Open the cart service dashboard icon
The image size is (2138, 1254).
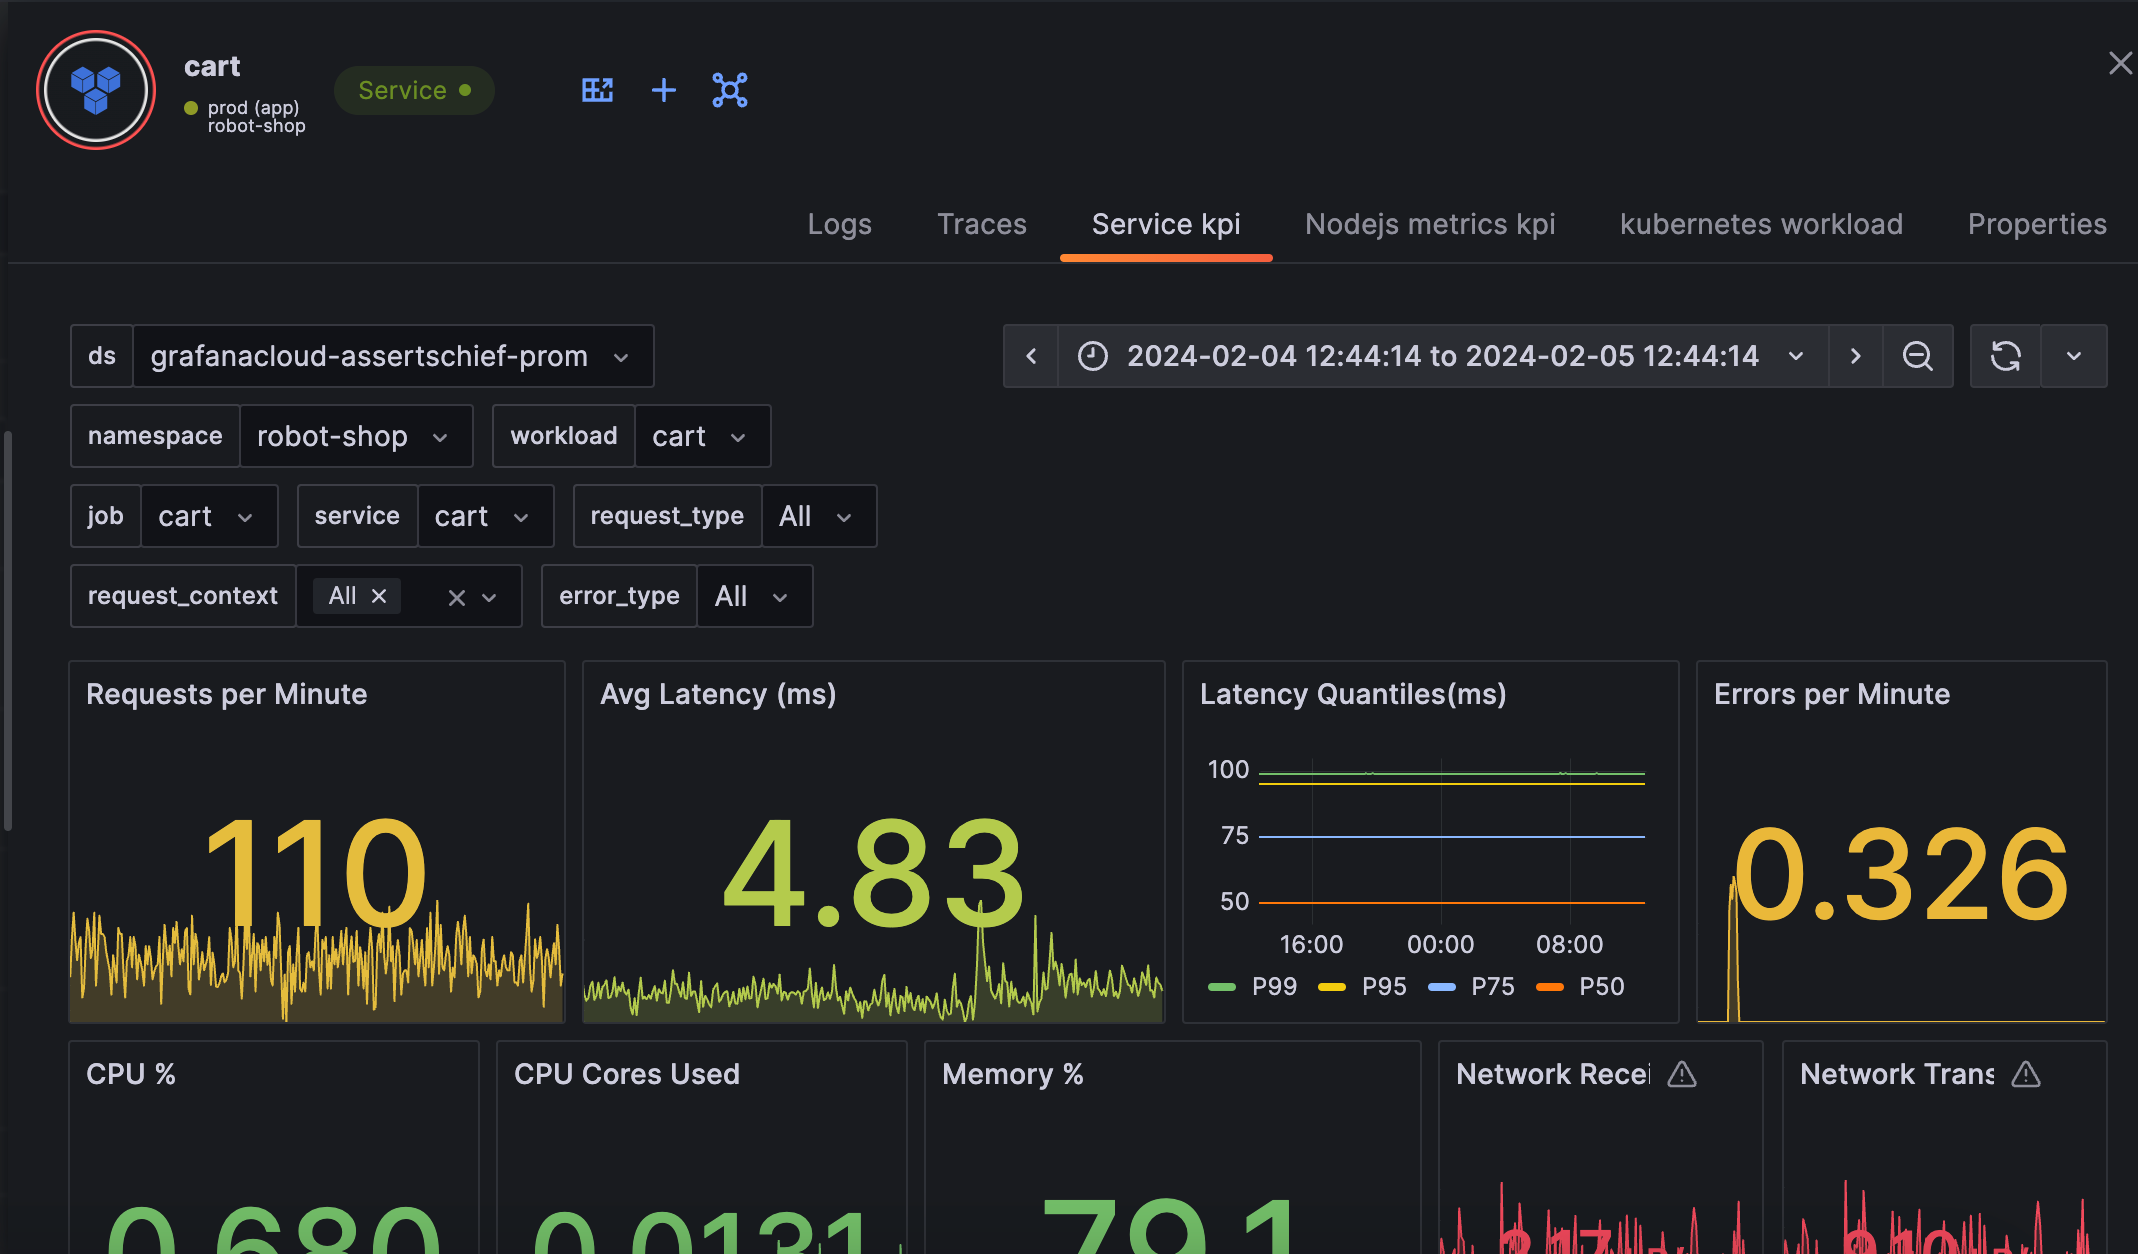point(597,90)
